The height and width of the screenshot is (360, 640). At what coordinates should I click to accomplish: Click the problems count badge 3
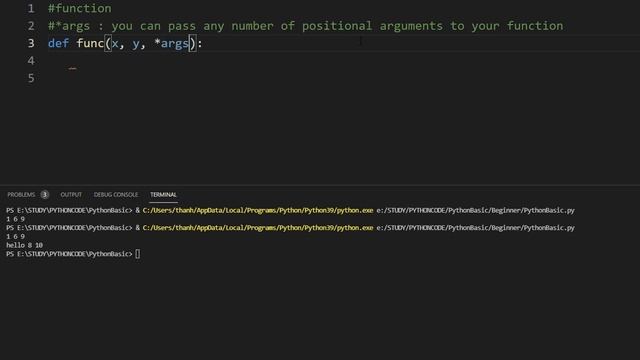tap(44, 195)
